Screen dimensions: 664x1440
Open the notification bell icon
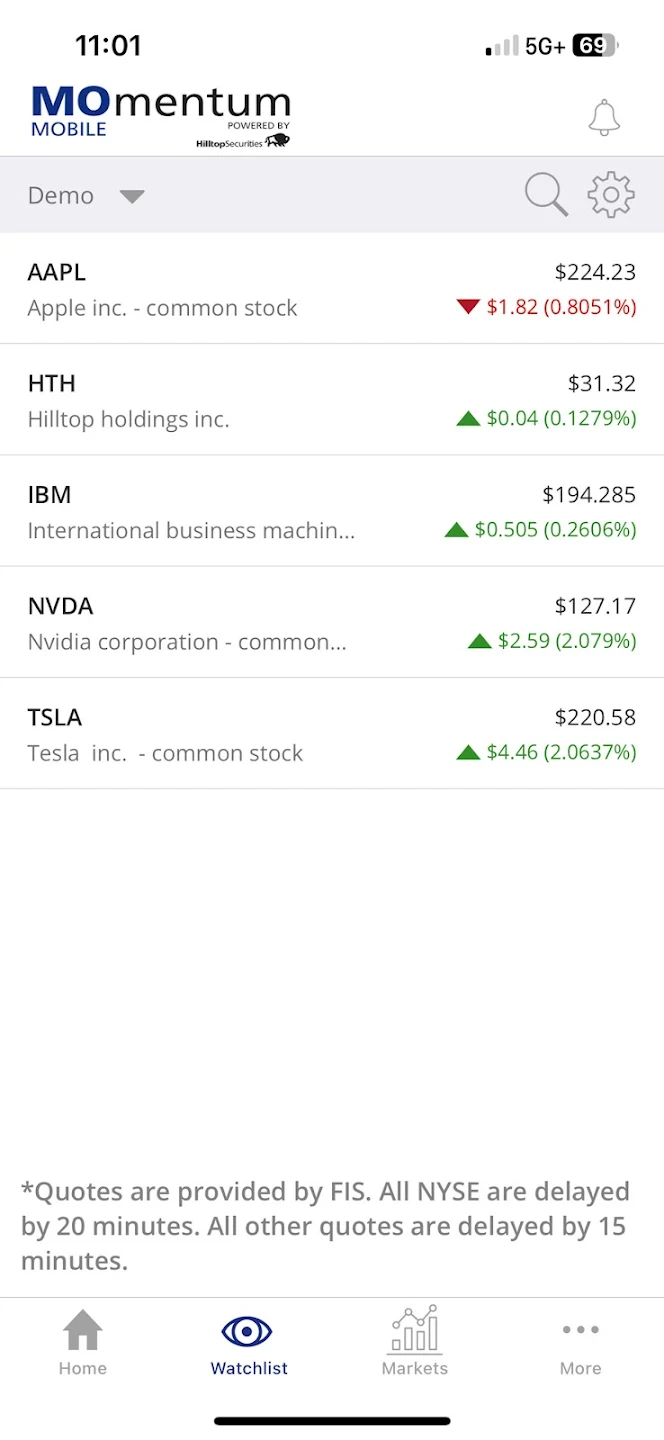[x=604, y=117]
